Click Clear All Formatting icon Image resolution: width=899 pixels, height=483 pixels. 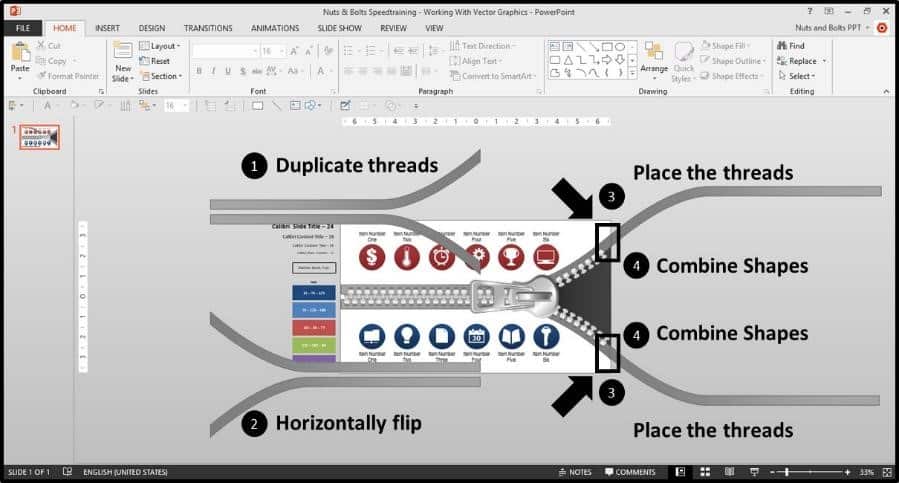(x=329, y=52)
